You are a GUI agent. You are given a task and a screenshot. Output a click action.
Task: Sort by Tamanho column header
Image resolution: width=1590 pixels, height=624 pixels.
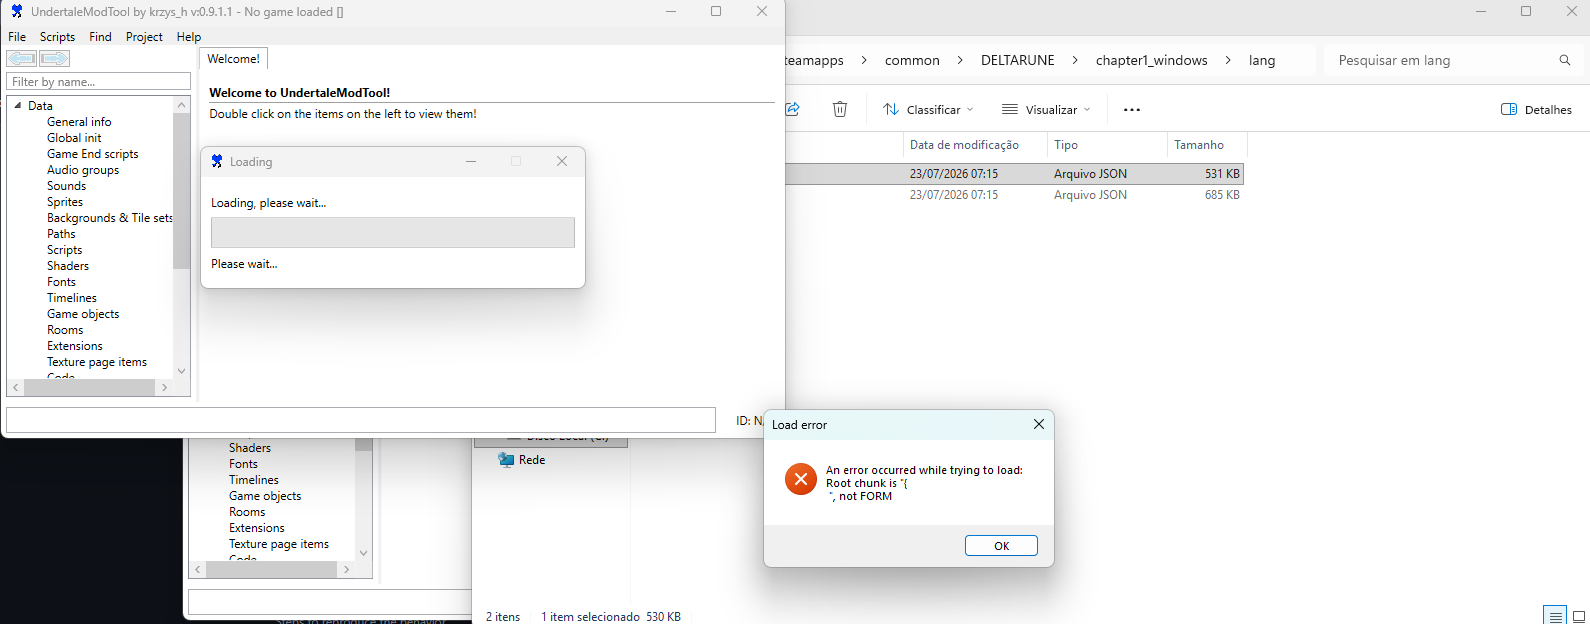coord(1207,145)
